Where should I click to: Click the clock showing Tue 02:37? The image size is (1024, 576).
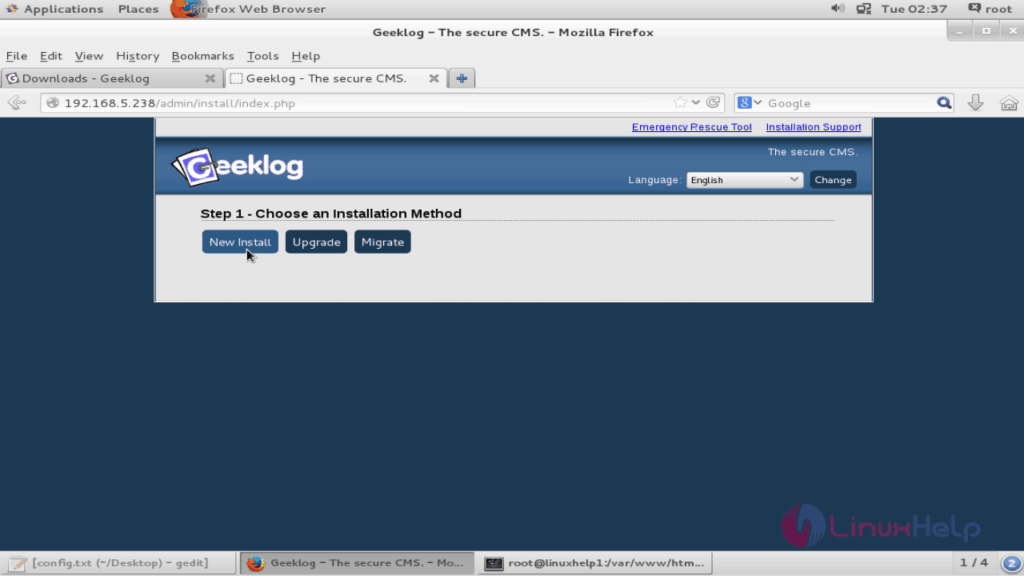pos(914,8)
